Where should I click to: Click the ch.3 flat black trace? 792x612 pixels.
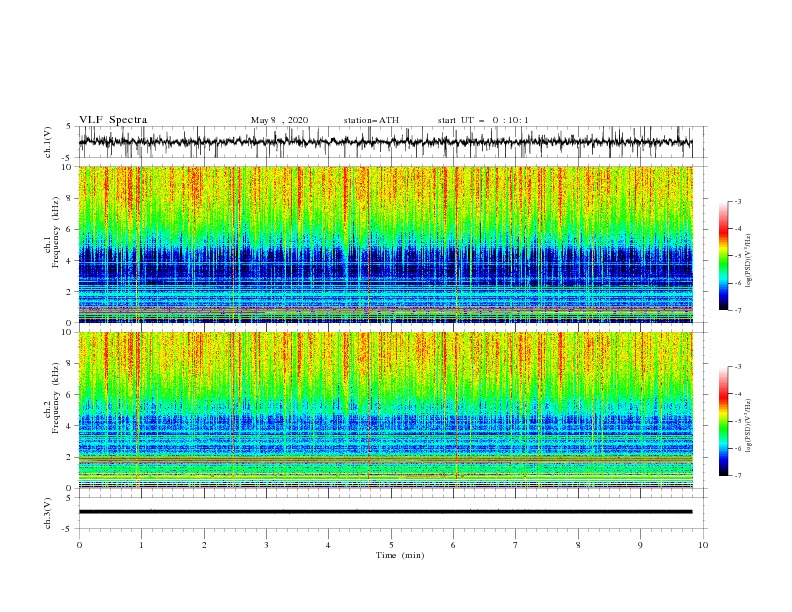(385, 512)
